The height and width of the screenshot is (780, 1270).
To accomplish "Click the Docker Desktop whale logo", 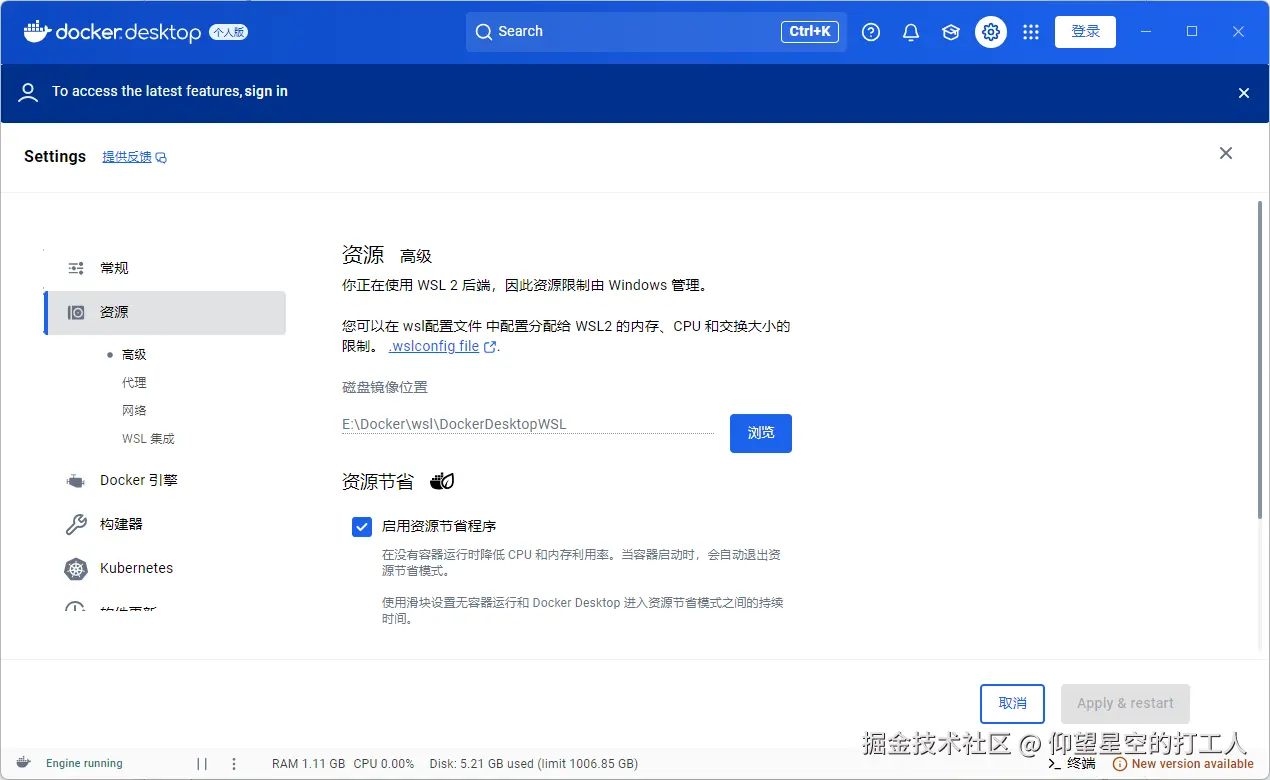I will [37, 31].
